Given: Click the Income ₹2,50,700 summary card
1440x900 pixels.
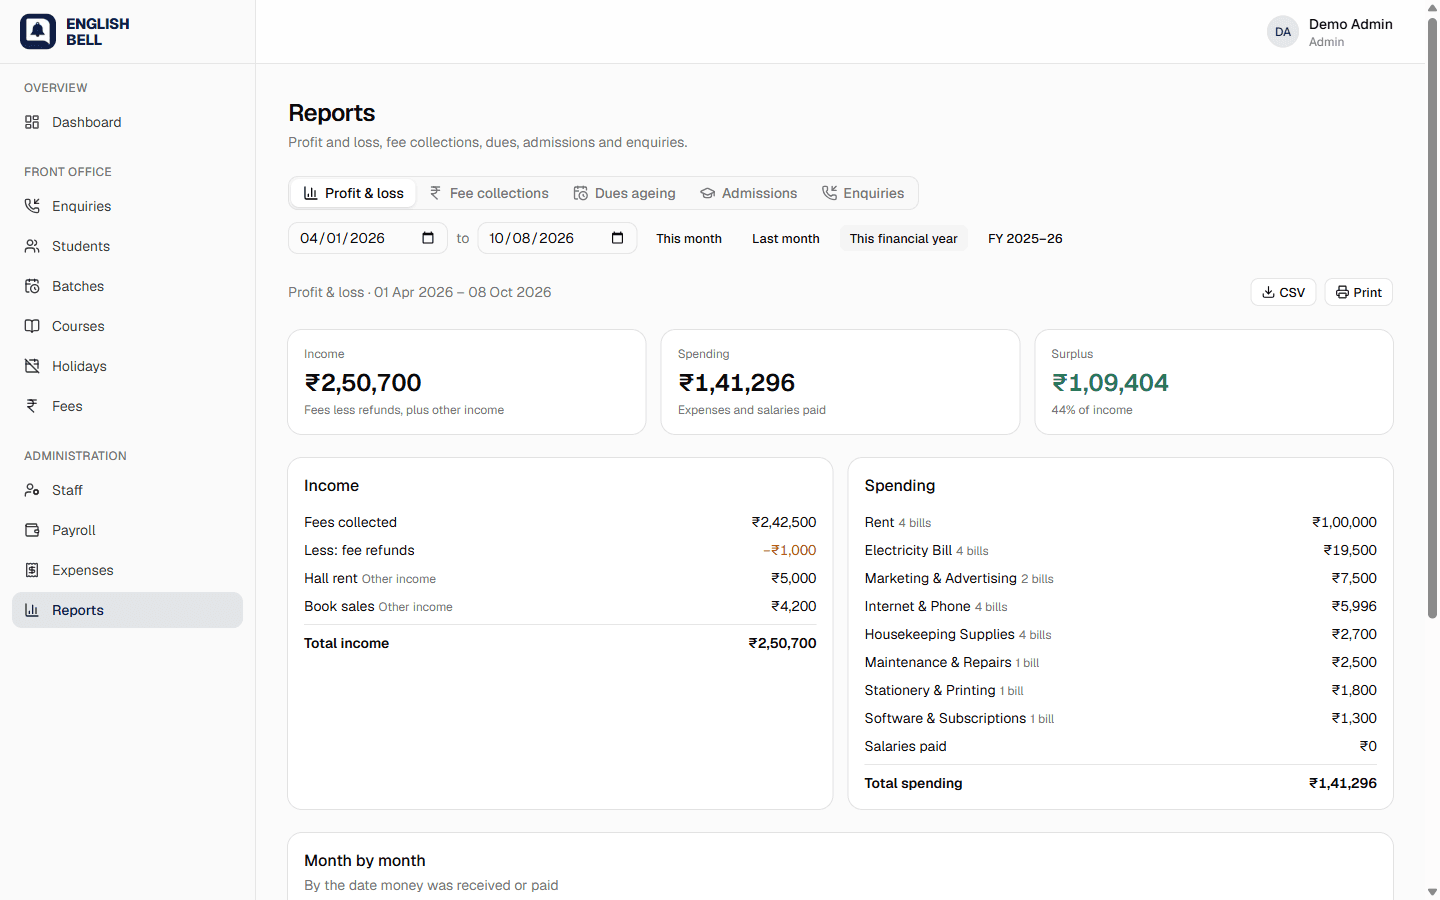Looking at the screenshot, I should click(x=467, y=382).
